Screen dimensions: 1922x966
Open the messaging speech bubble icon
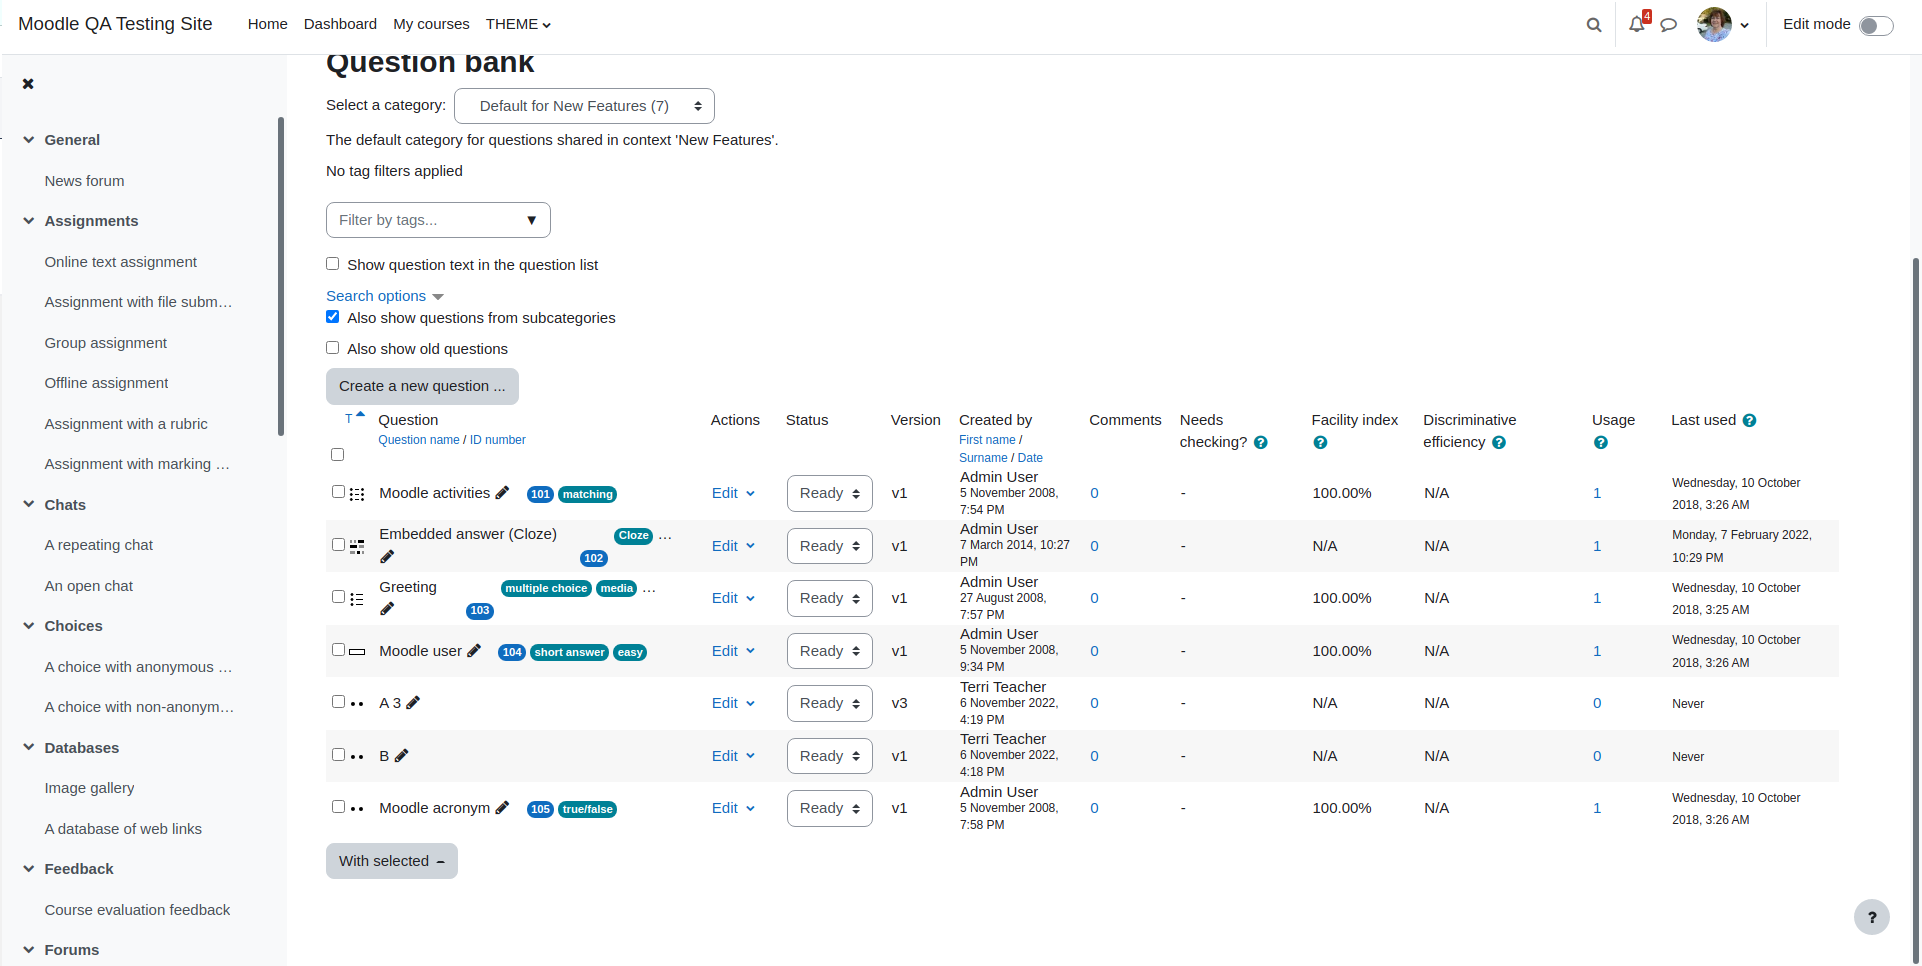[x=1668, y=25]
